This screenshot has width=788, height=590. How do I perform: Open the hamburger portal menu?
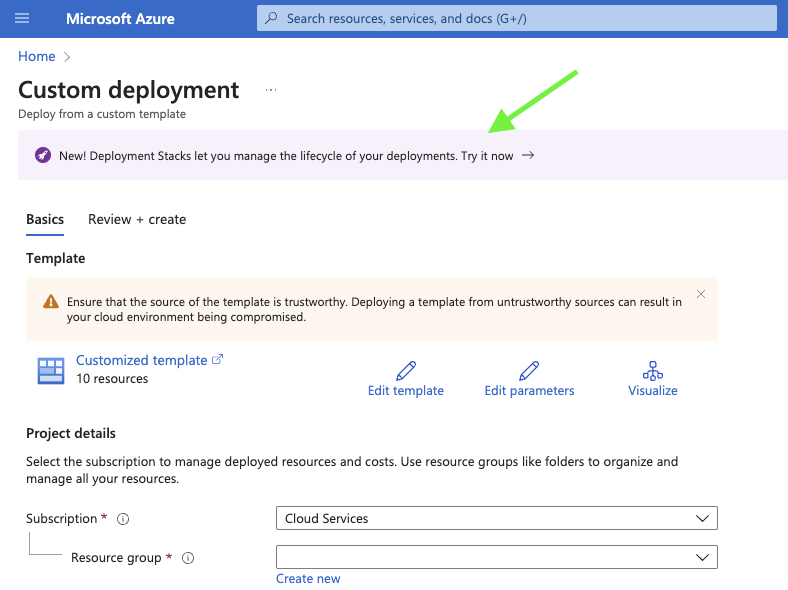pos(22,19)
